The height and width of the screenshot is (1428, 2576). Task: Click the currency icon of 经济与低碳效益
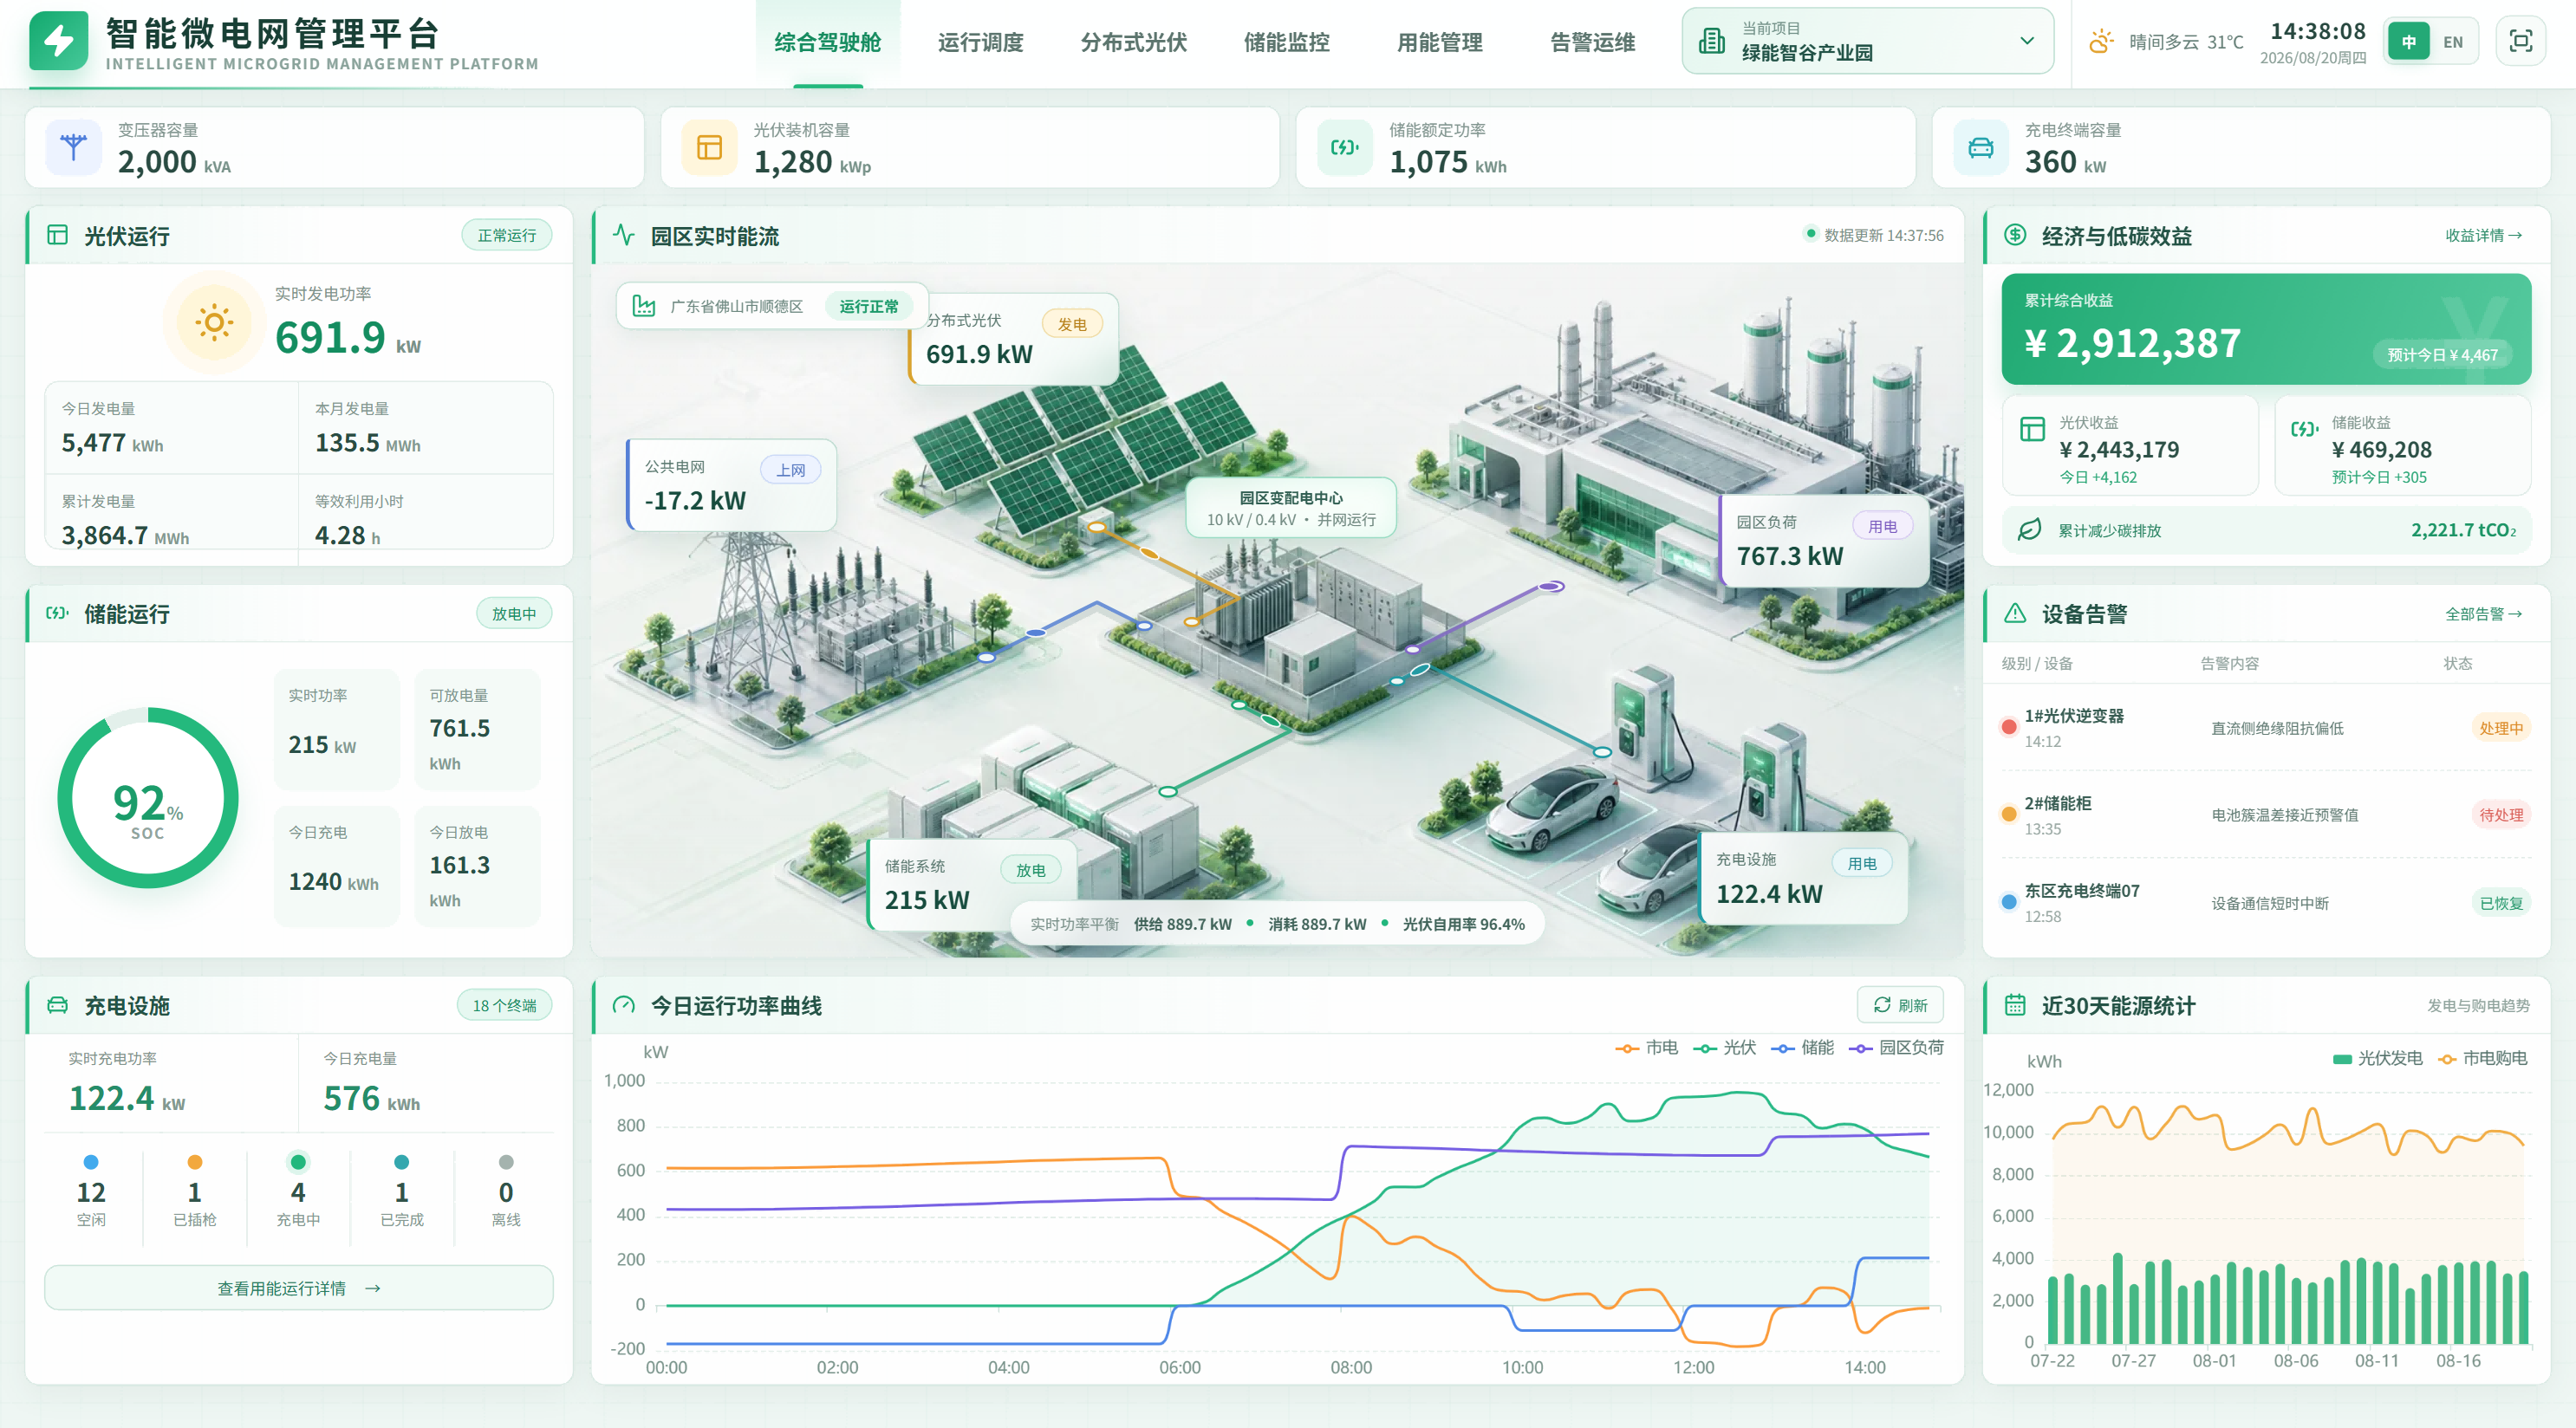click(2015, 235)
